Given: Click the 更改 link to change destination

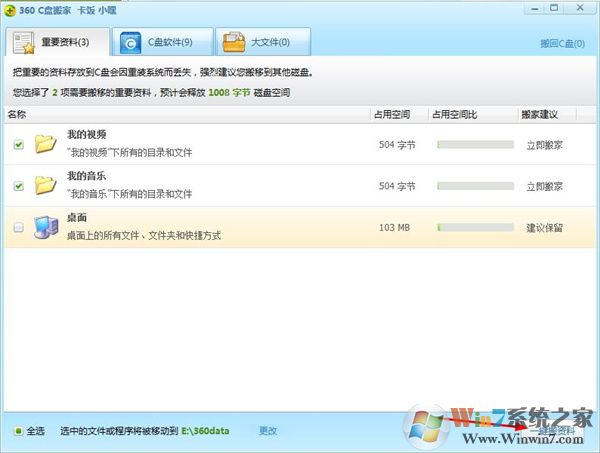Looking at the screenshot, I should pyautogui.click(x=267, y=431).
